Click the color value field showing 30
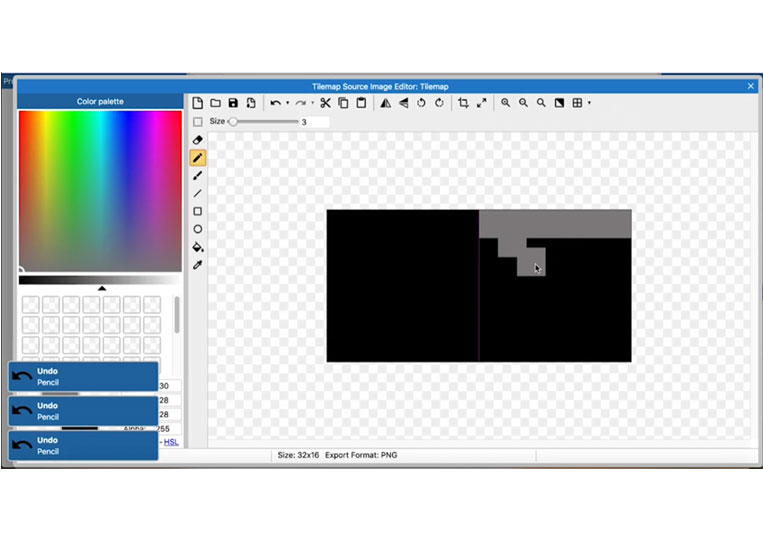763x541 pixels. tap(169, 386)
